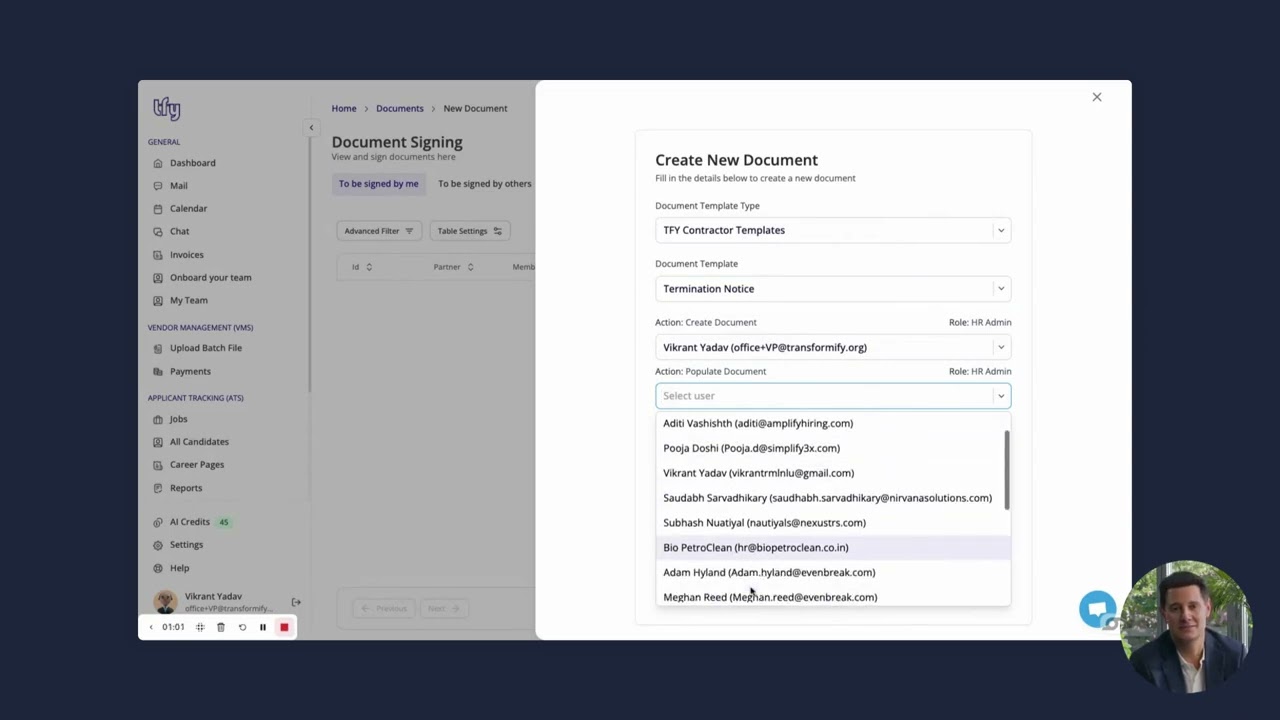Restart the recording
The image size is (1280, 720).
pos(242,627)
